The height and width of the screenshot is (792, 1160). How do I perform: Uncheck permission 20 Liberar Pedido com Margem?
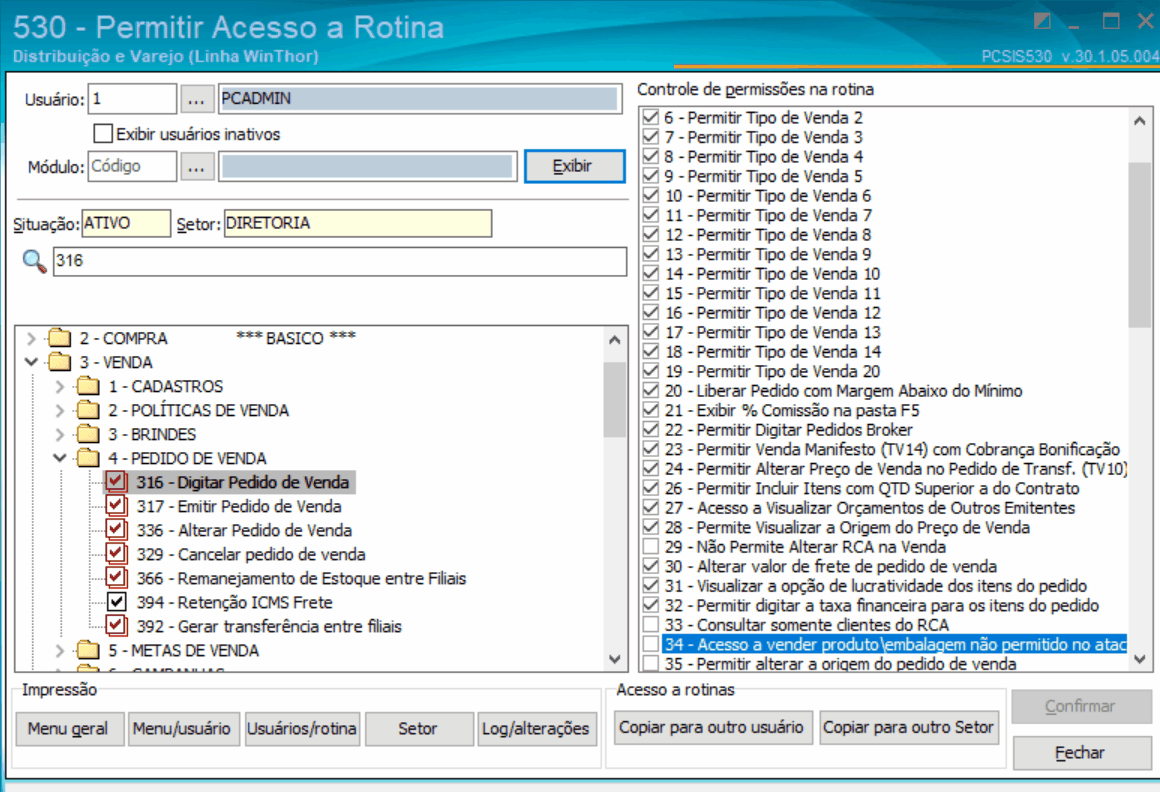click(x=650, y=390)
